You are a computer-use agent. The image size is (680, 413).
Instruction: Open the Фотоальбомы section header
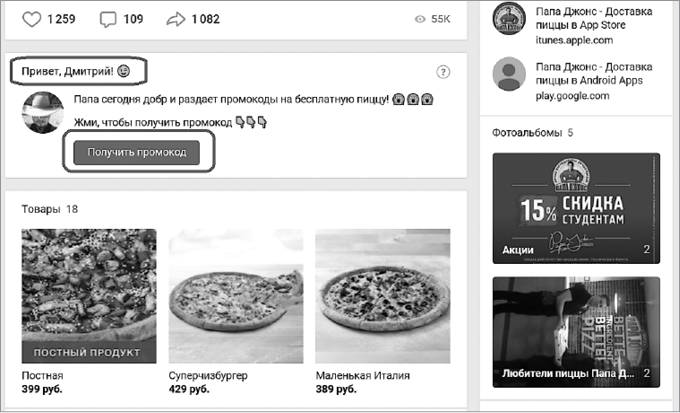(532, 133)
